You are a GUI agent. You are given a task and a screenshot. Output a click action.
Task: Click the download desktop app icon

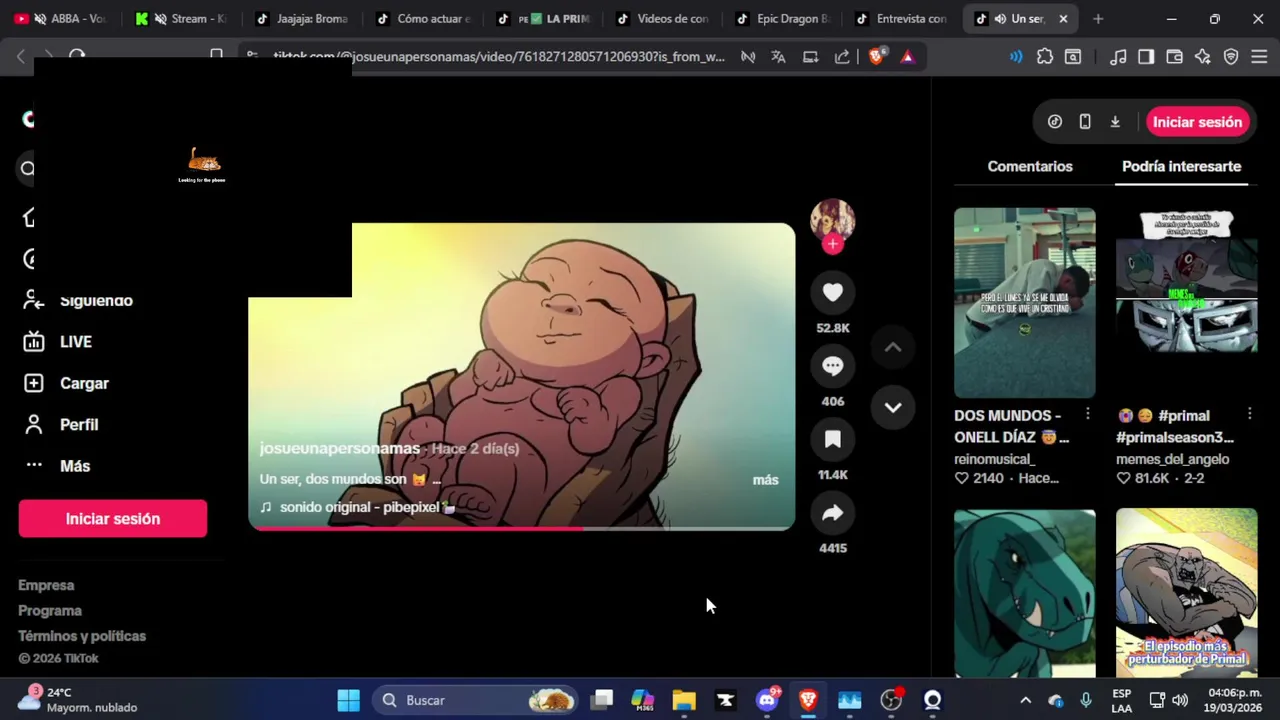pos(1115,122)
